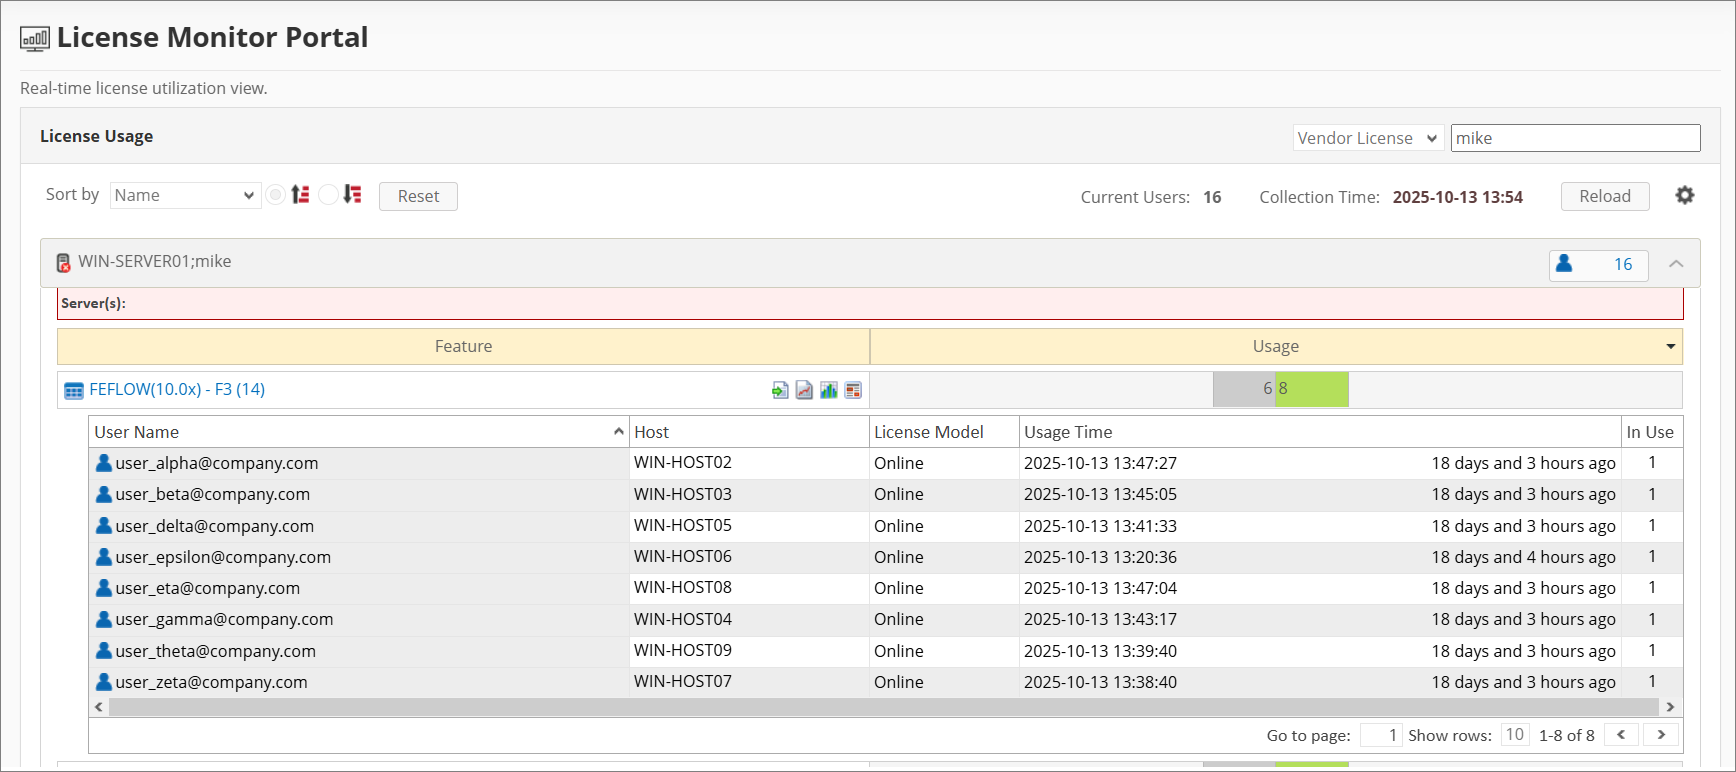Image resolution: width=1736 pixels, height=772 pixels.
Task: Click the horizontal scrollbar track
Action: [884, 707]
